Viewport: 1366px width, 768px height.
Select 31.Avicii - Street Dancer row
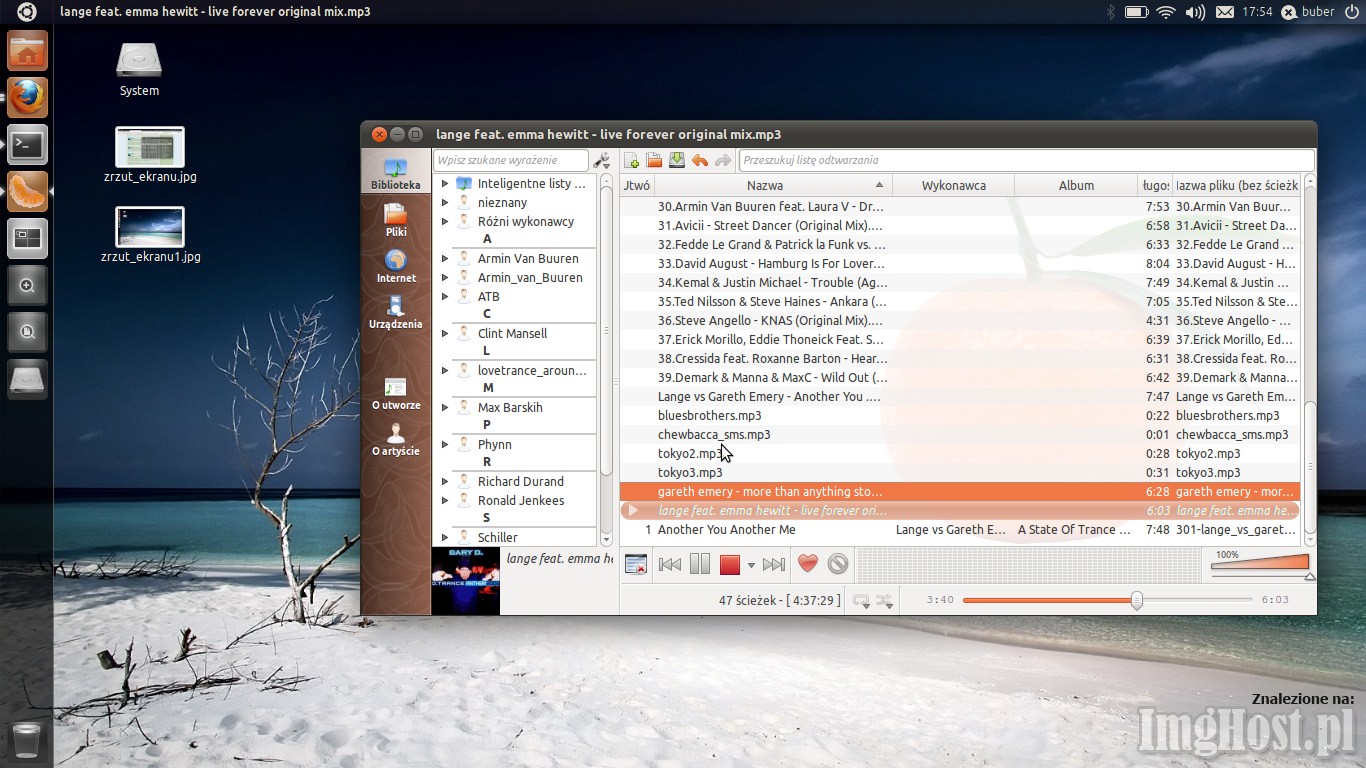tap(960, 226)
